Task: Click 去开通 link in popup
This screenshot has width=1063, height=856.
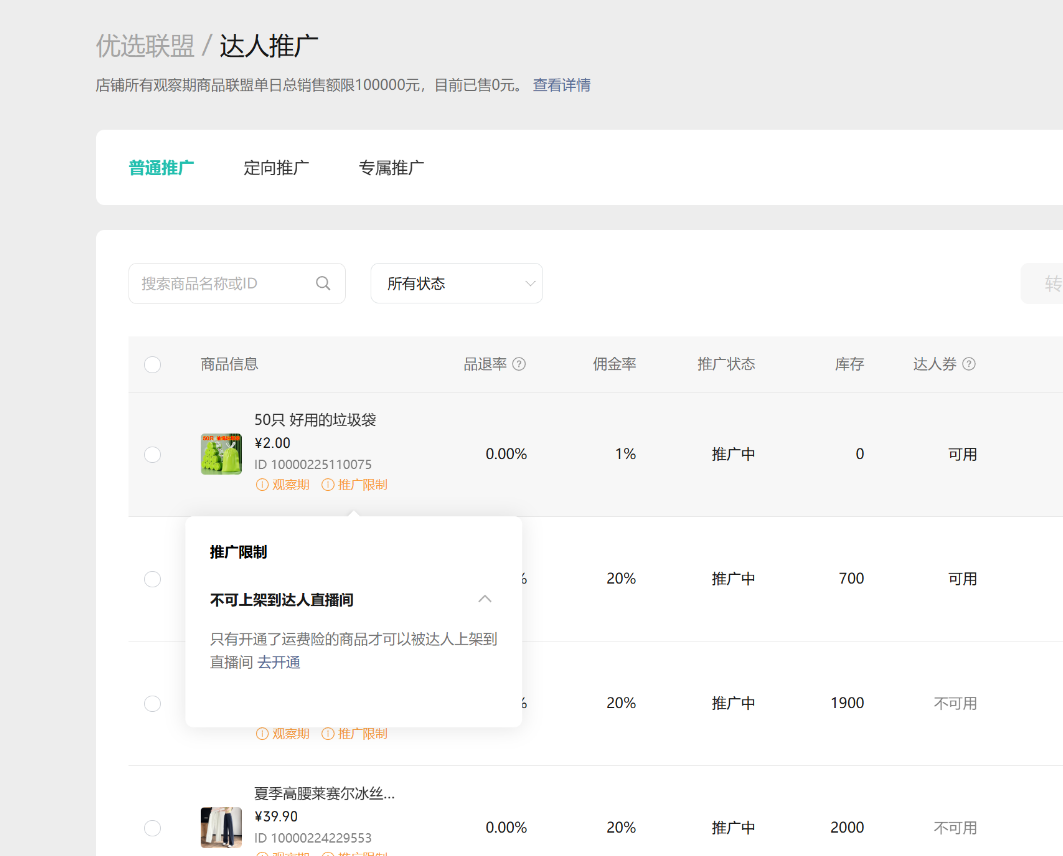Action: (279, 662)
